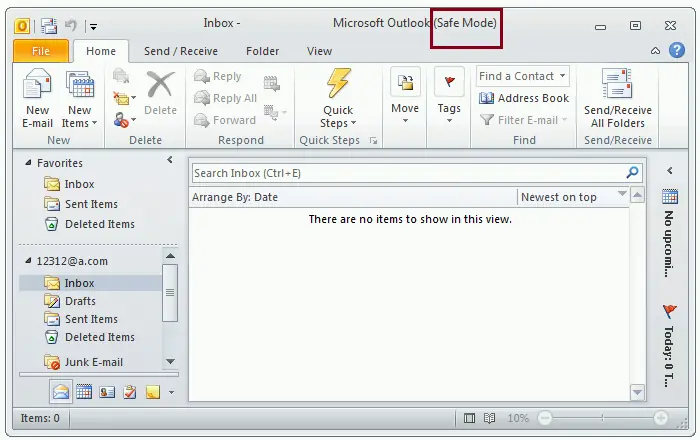
Task: Open the Address Book
Action: (x=524, y=98)
